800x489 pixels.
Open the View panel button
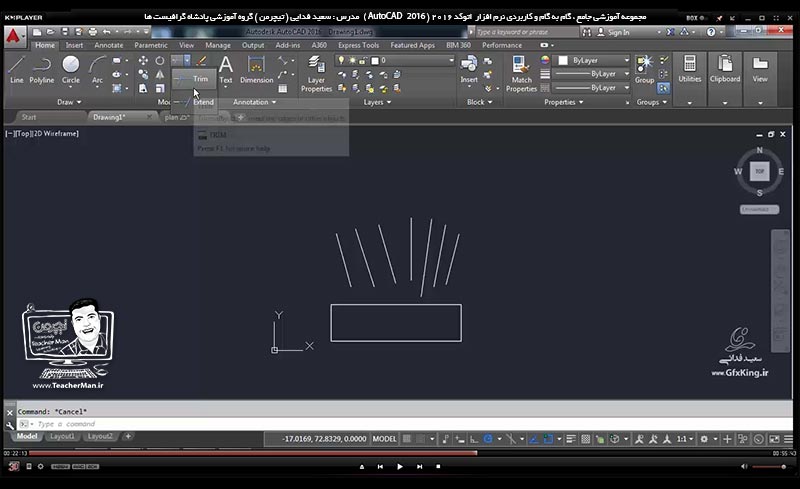[760, 69]
